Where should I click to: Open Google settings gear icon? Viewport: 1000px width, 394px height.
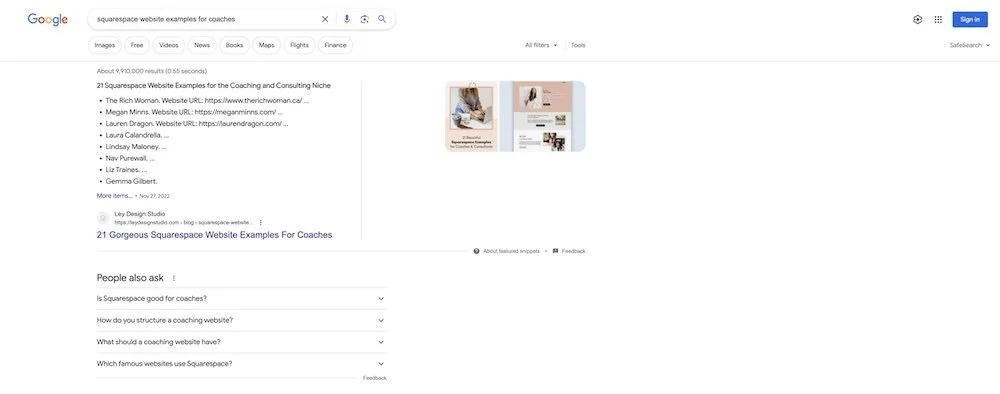click(x=917, y=19)
